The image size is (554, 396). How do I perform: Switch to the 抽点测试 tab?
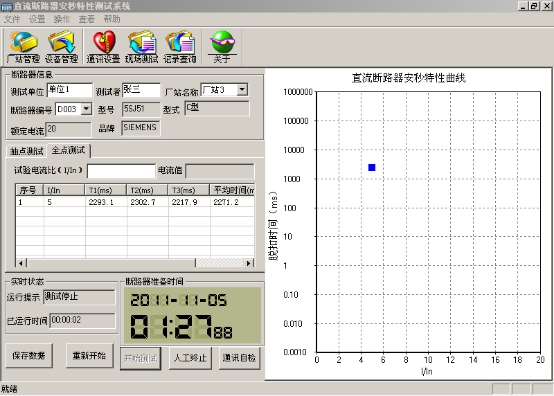pos(27,151)
